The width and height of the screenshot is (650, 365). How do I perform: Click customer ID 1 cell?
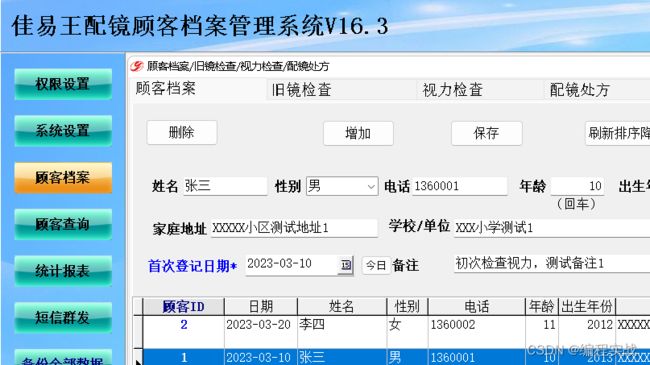coord(183,357)
